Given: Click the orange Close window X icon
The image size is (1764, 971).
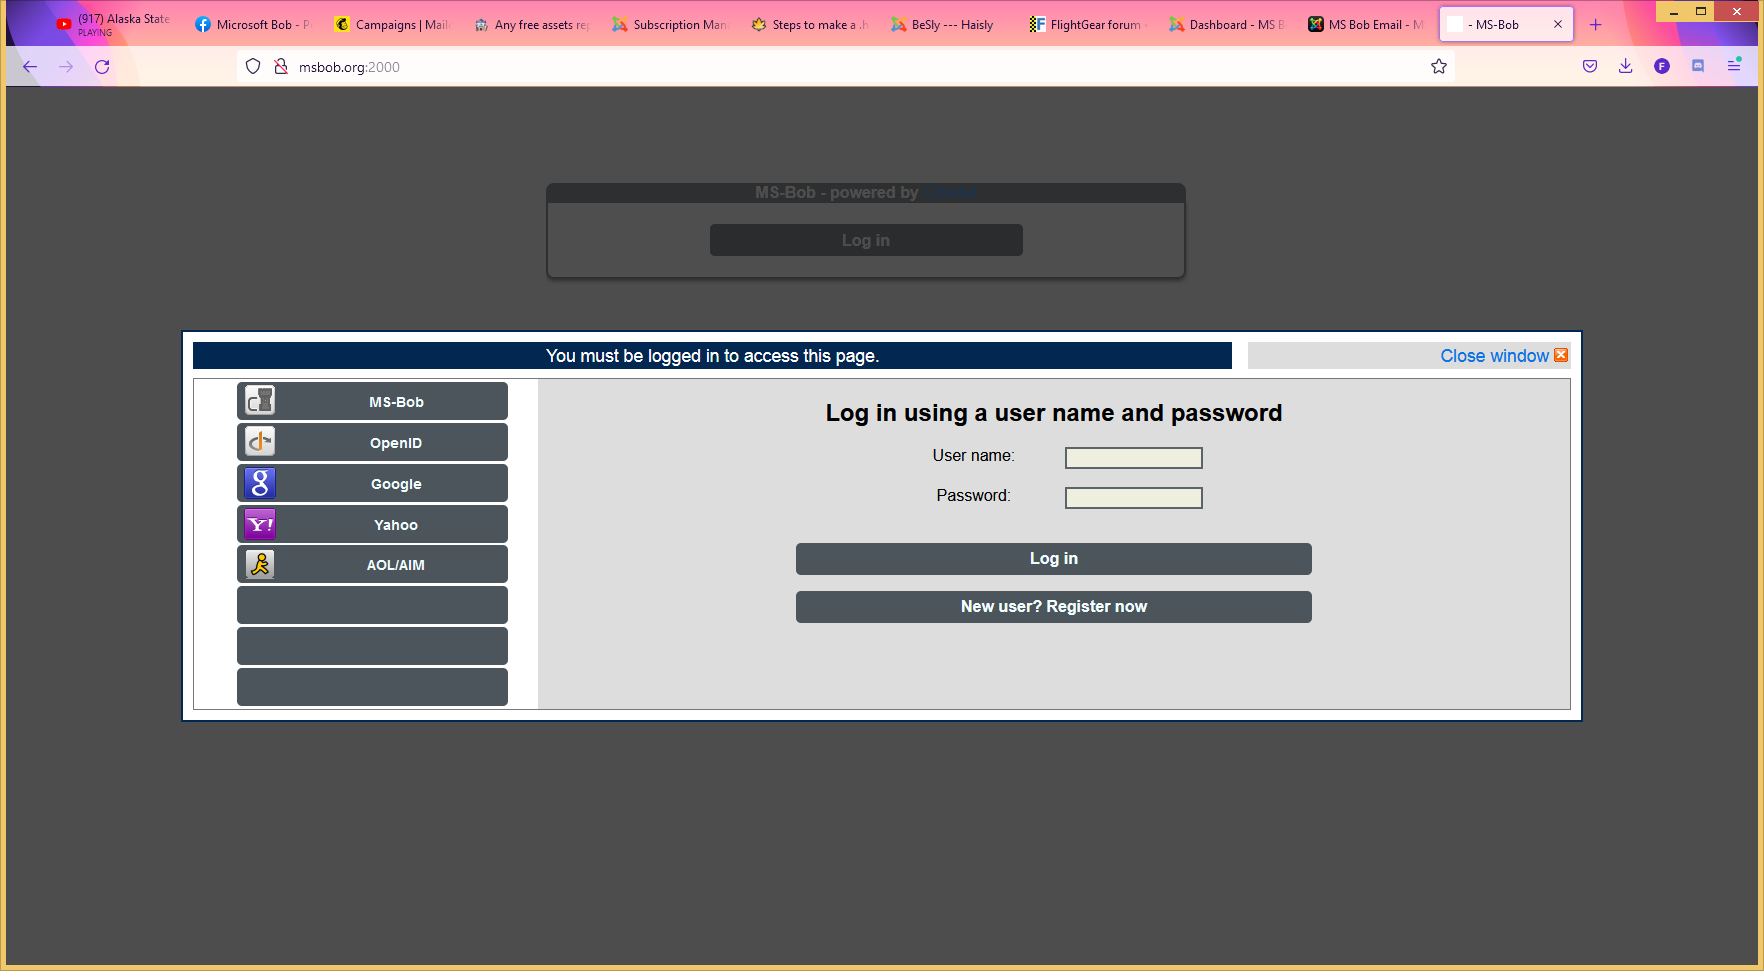Looking at the screenshot, I should (1561, 355).
